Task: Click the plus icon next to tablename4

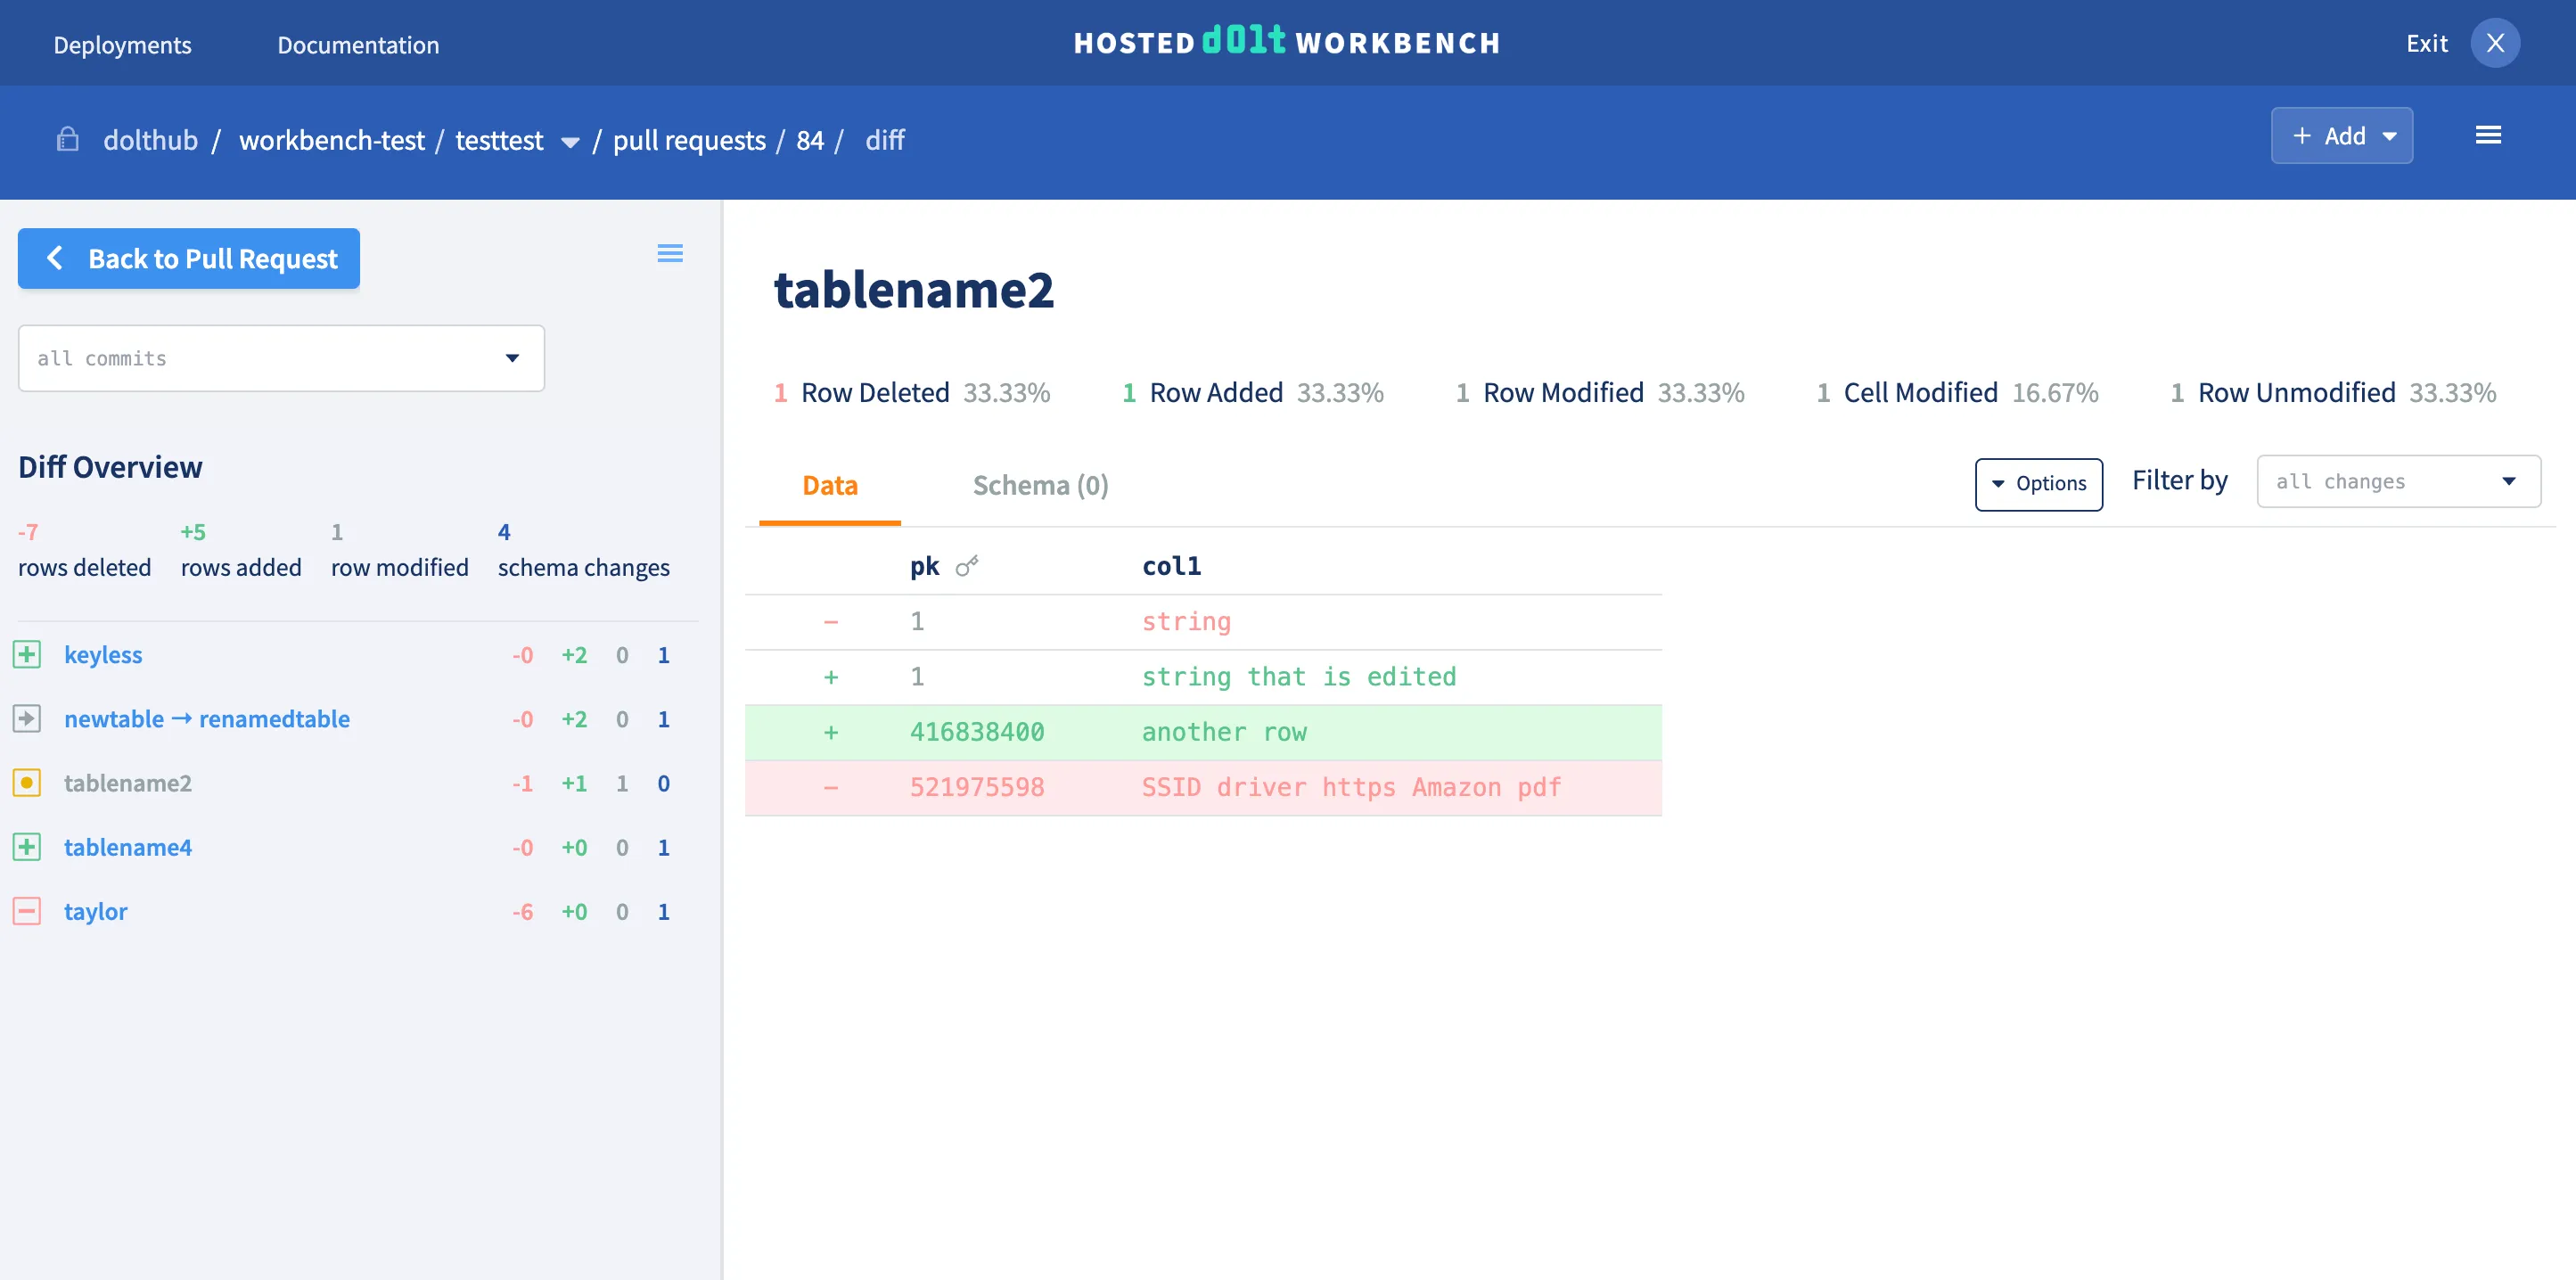Action: pos(27,847)
